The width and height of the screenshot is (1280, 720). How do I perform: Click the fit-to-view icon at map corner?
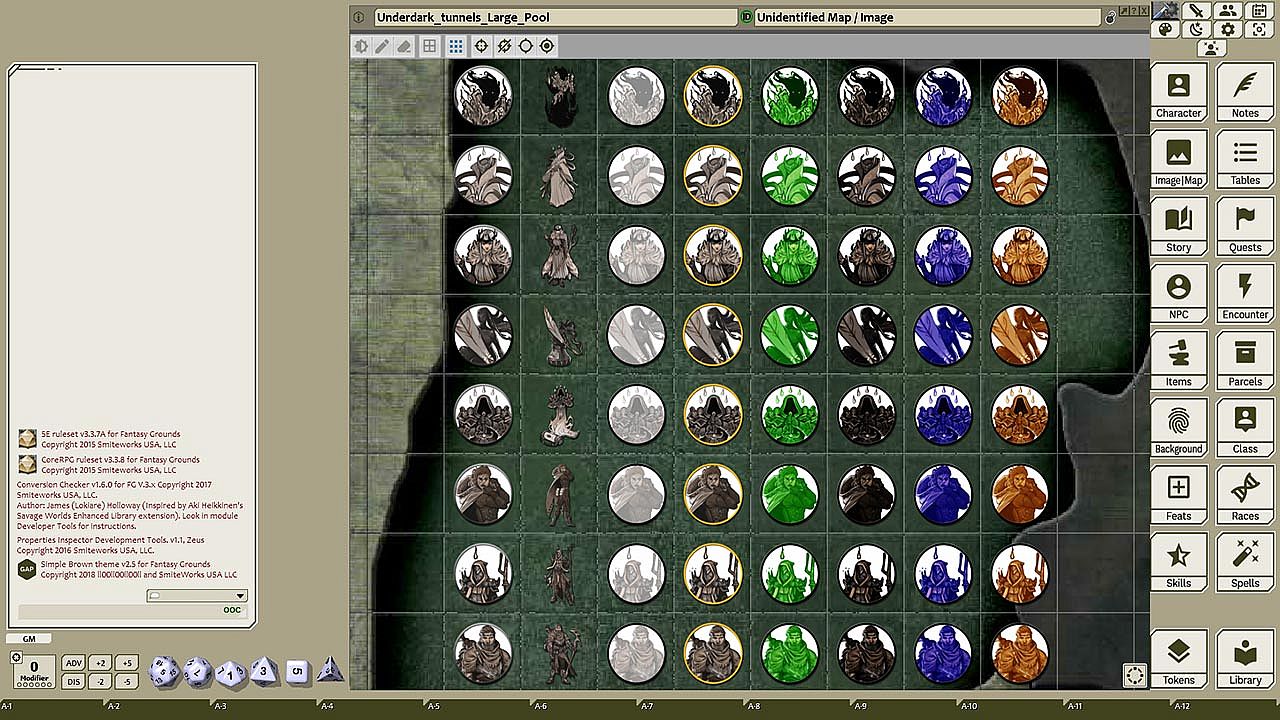(1134, 675)
